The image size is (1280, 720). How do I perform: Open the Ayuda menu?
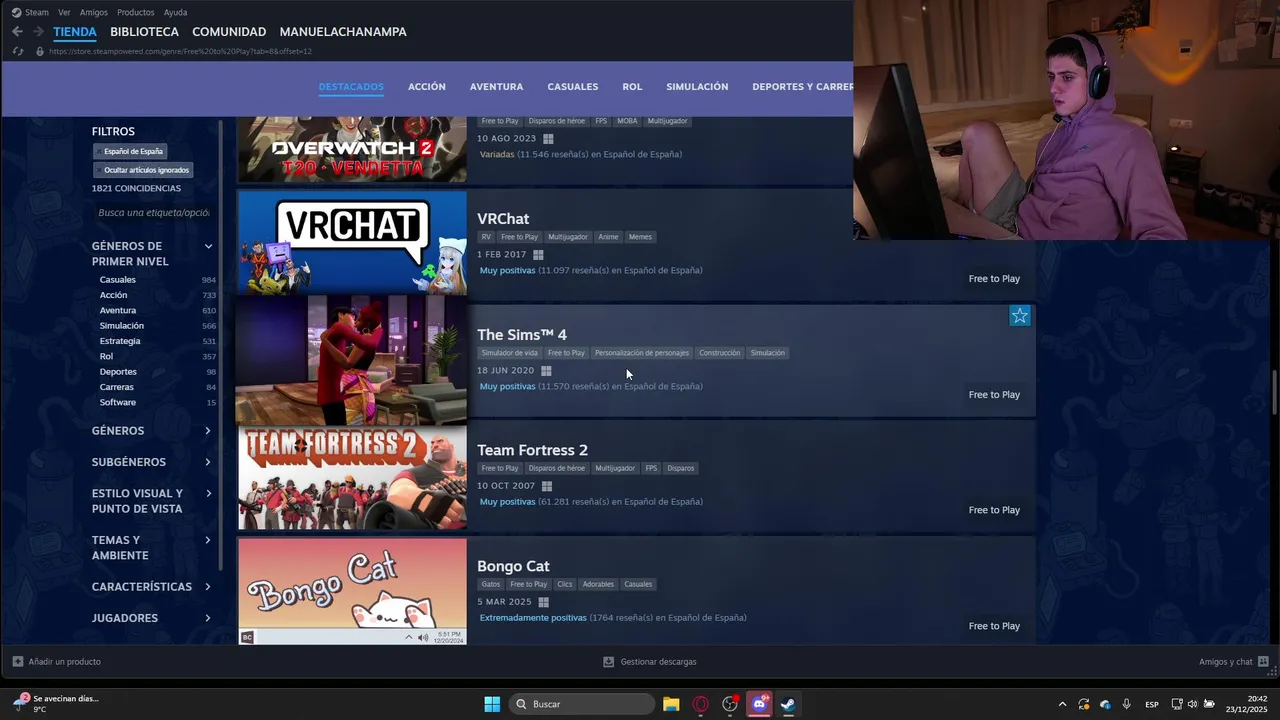coord(175,12)
